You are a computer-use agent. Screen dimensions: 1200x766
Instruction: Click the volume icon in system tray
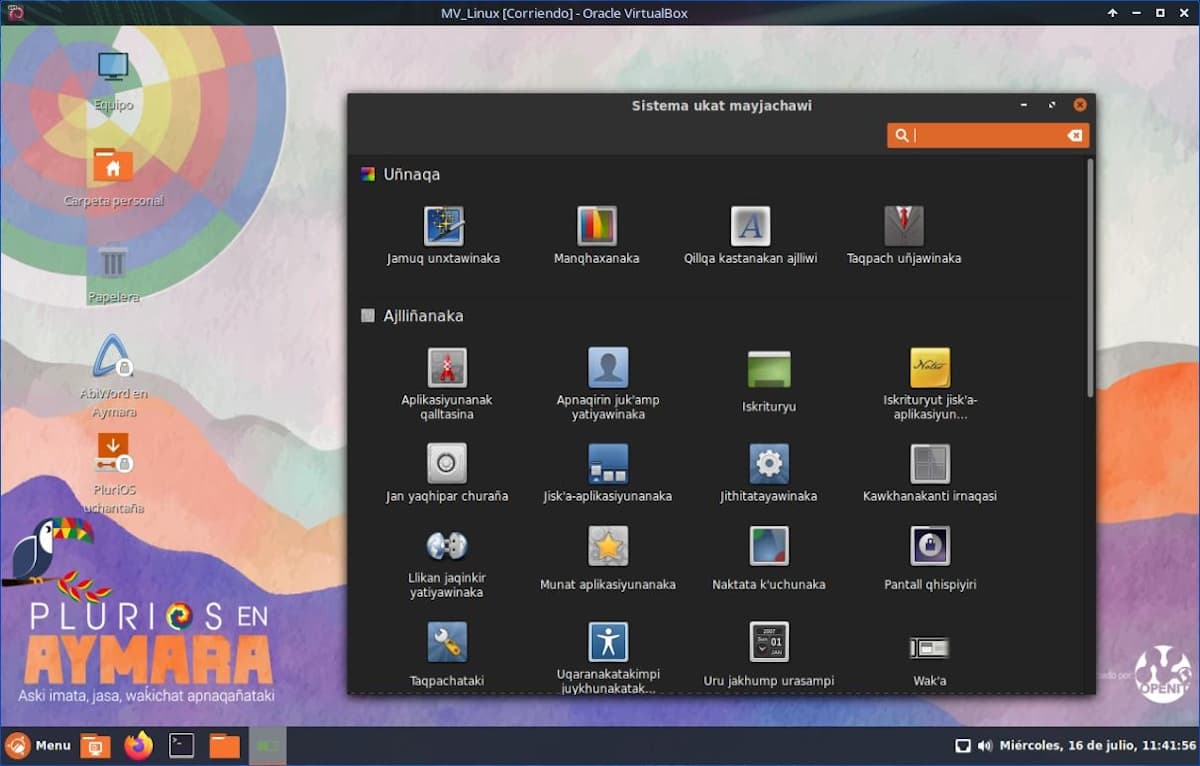pos(985,746)
